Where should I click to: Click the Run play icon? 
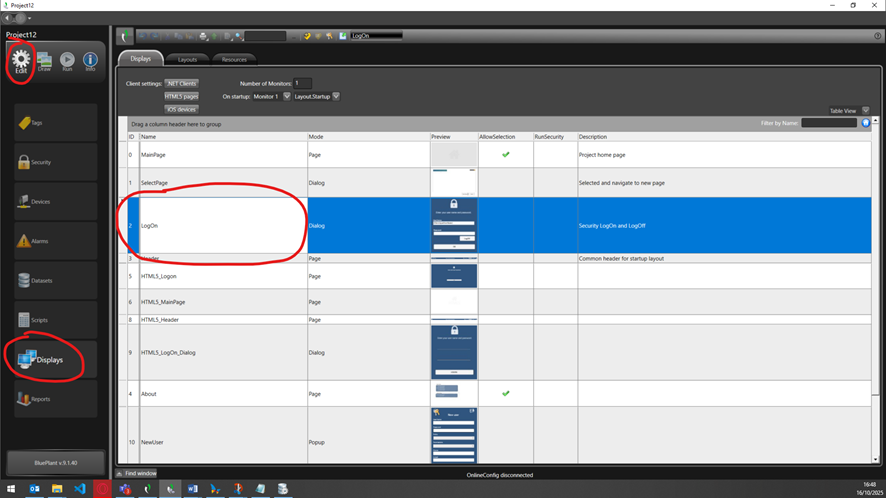click(x=67, y=61)
